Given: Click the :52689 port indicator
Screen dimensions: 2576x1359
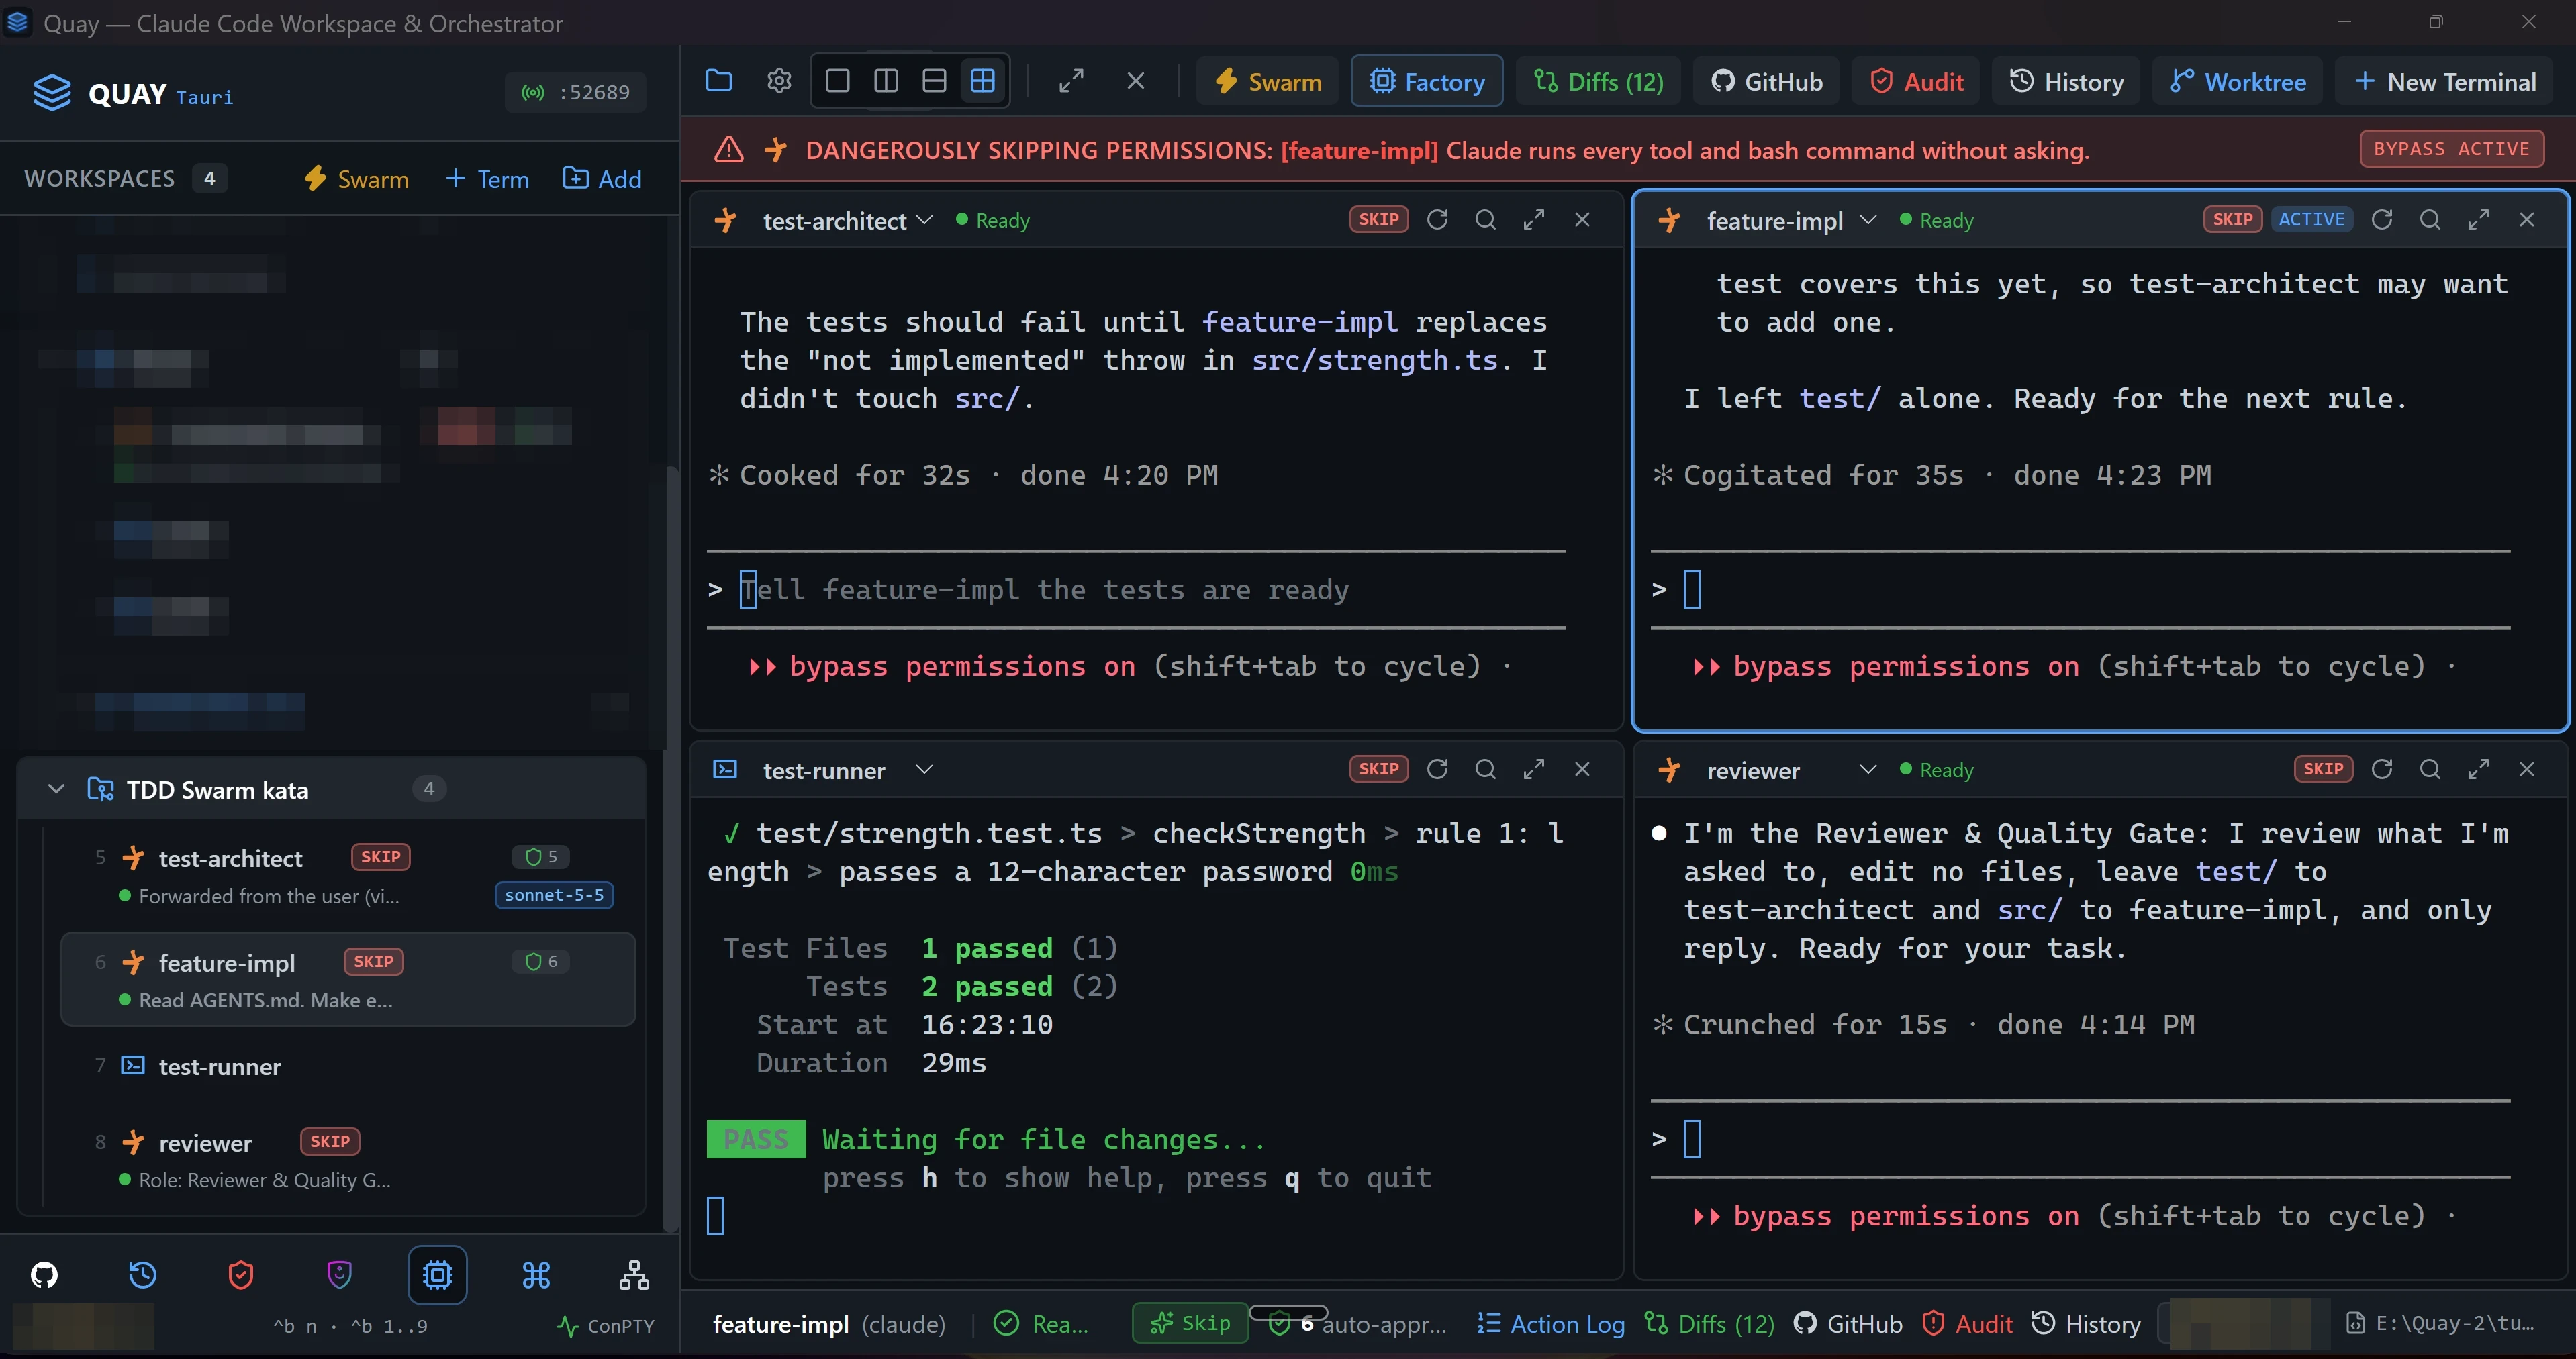Looking at the screenshot, I should pos(575,92).
